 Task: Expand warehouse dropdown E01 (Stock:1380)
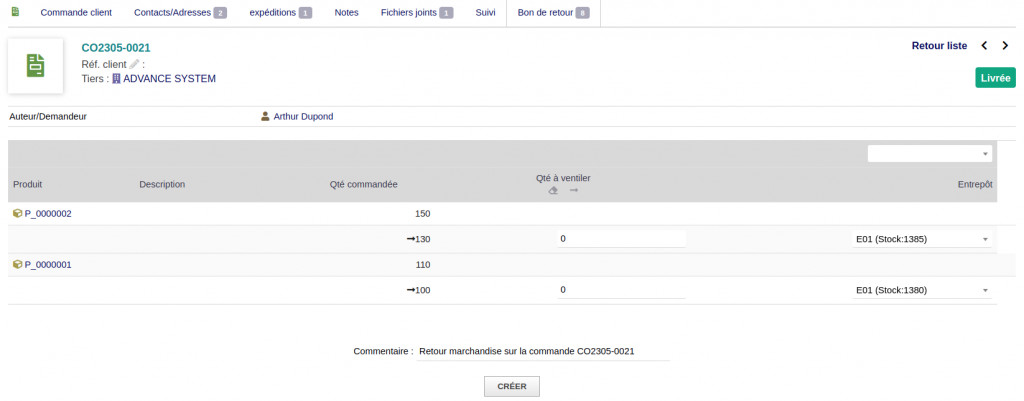(x=920, y=290)
